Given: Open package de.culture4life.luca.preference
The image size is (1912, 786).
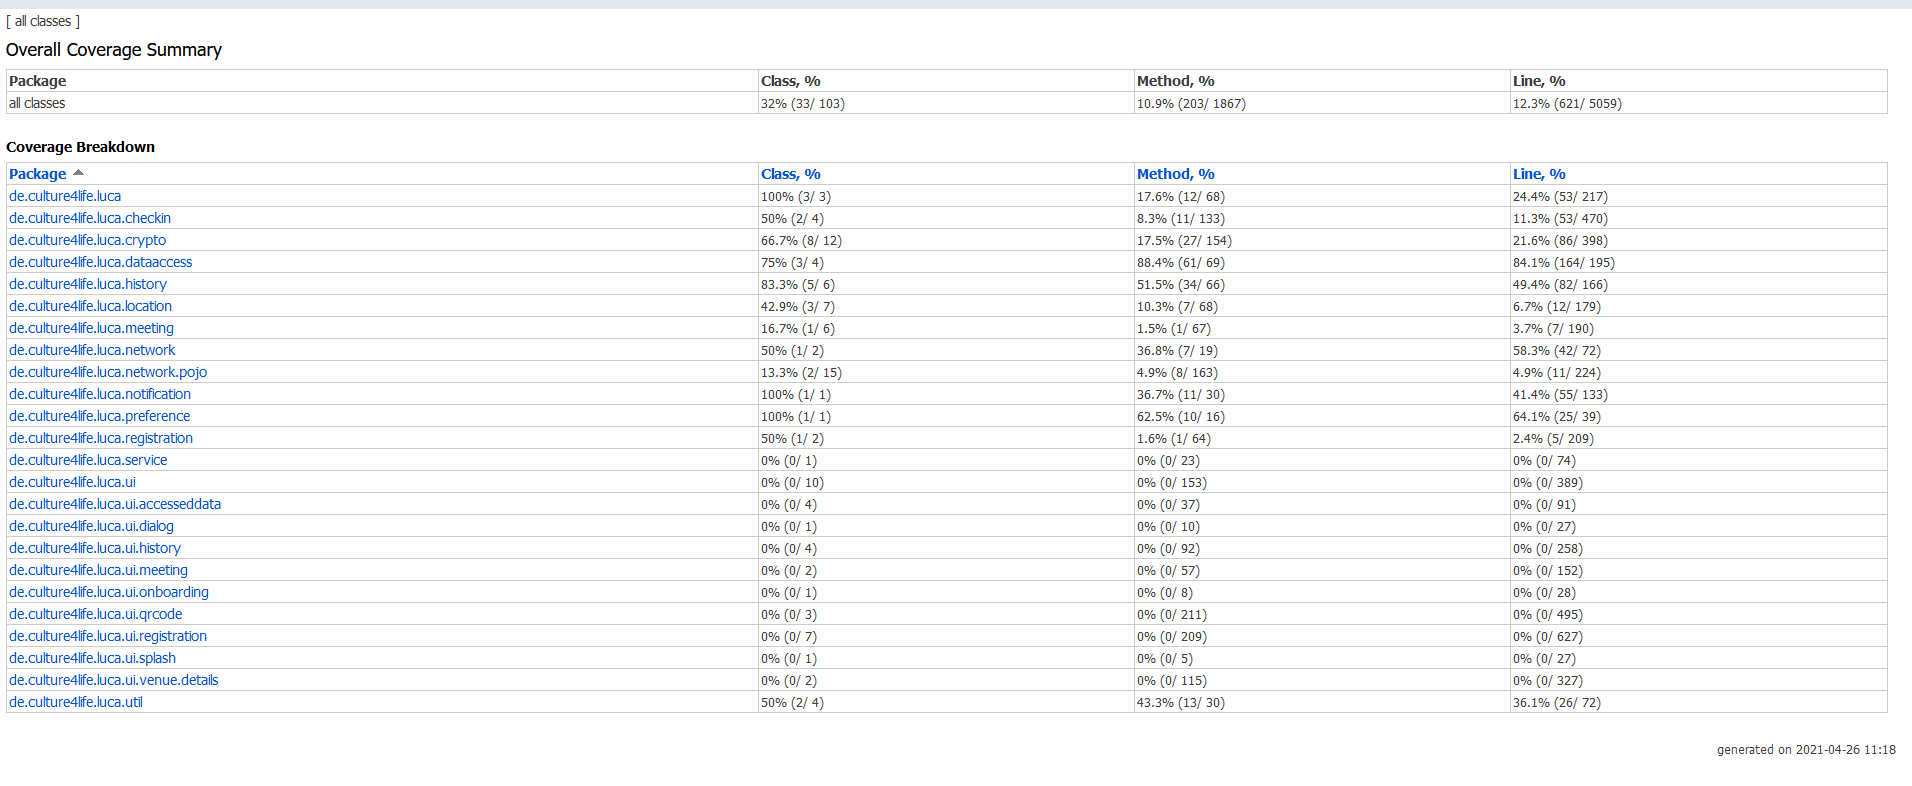Looking at the screenshot, I should click(x=100, y=416).
